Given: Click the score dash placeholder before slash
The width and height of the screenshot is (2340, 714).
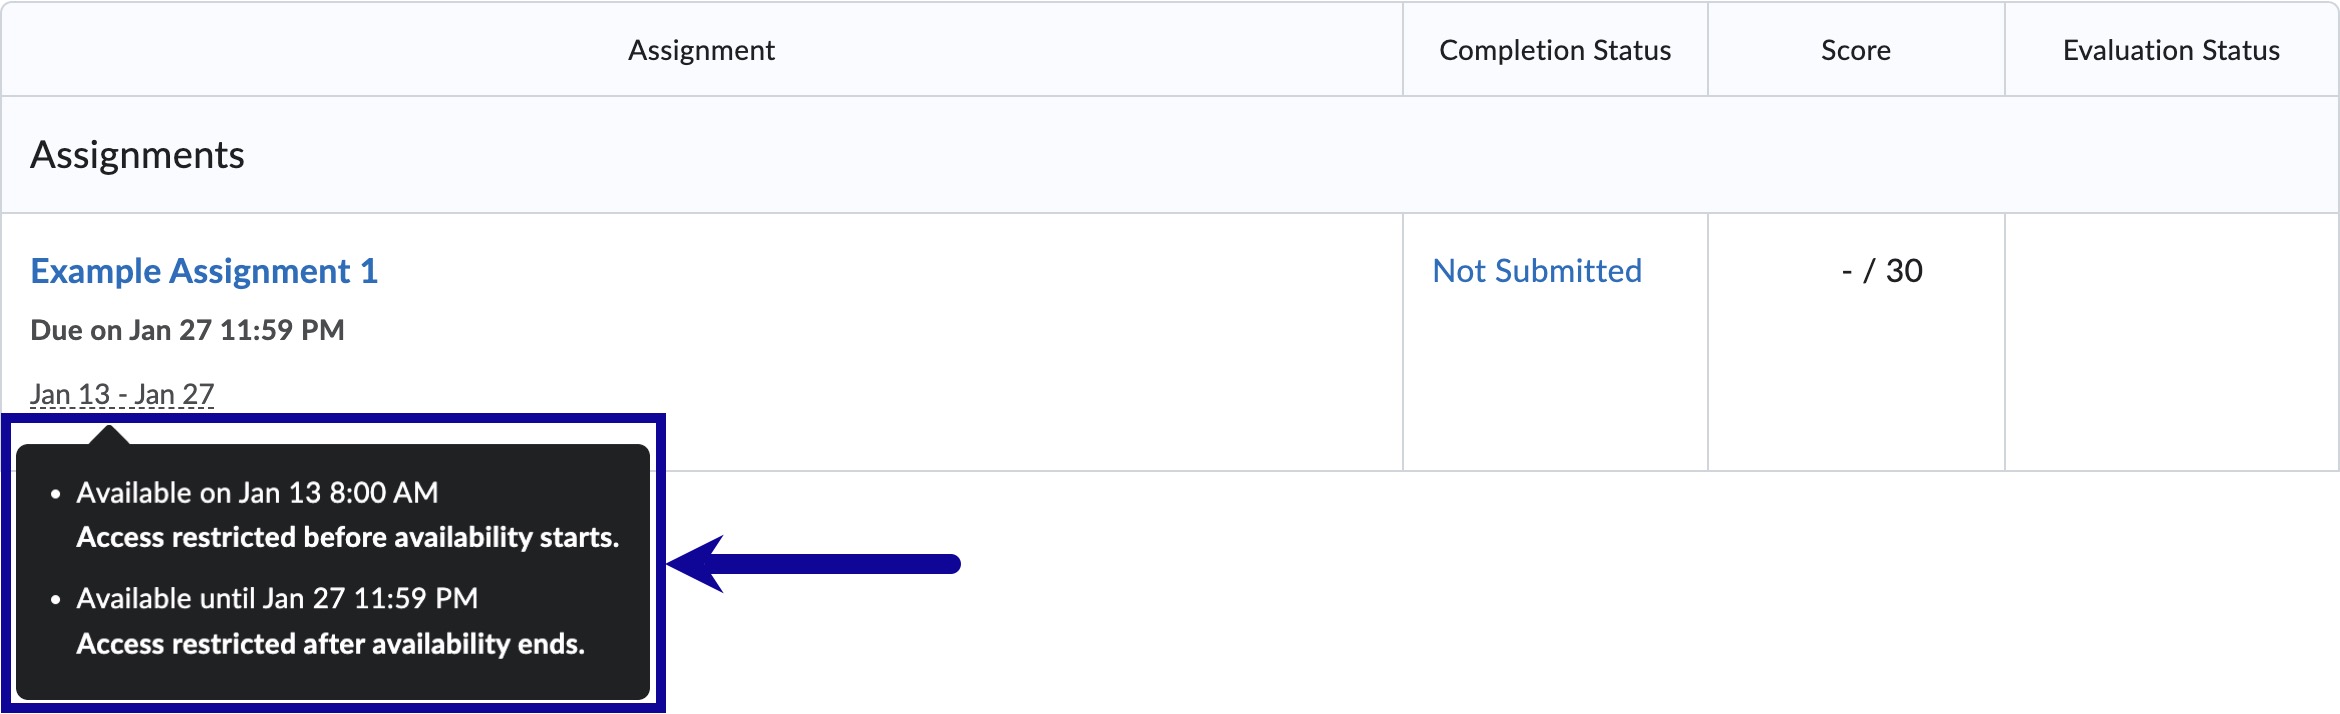Looking at the screenshot, I should 1847,271.
